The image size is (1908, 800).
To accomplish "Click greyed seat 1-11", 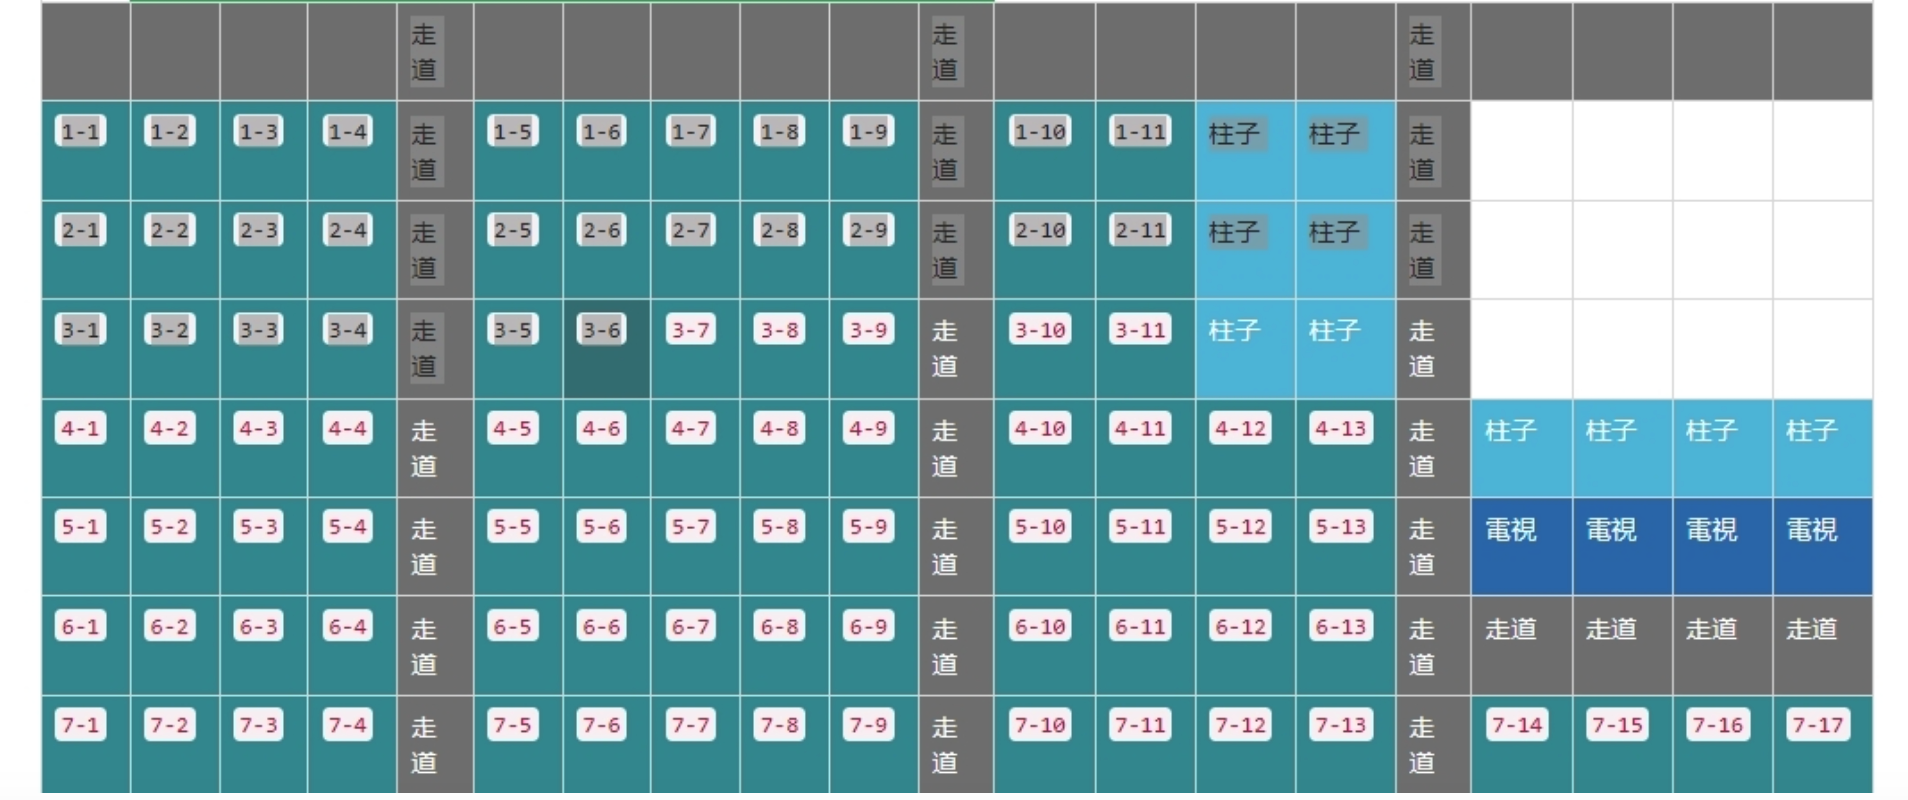I will (1140, 132).
